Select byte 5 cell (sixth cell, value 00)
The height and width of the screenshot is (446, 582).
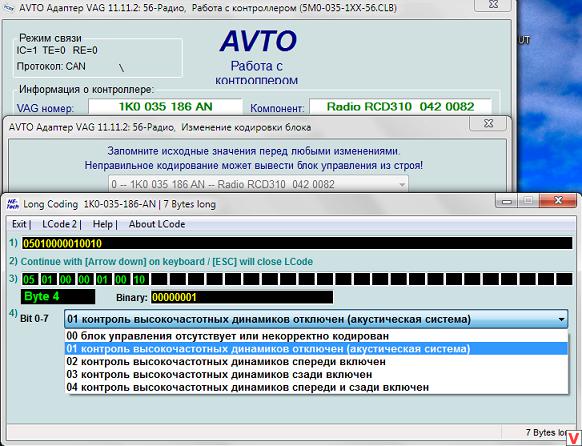click(x=121, y=279)
